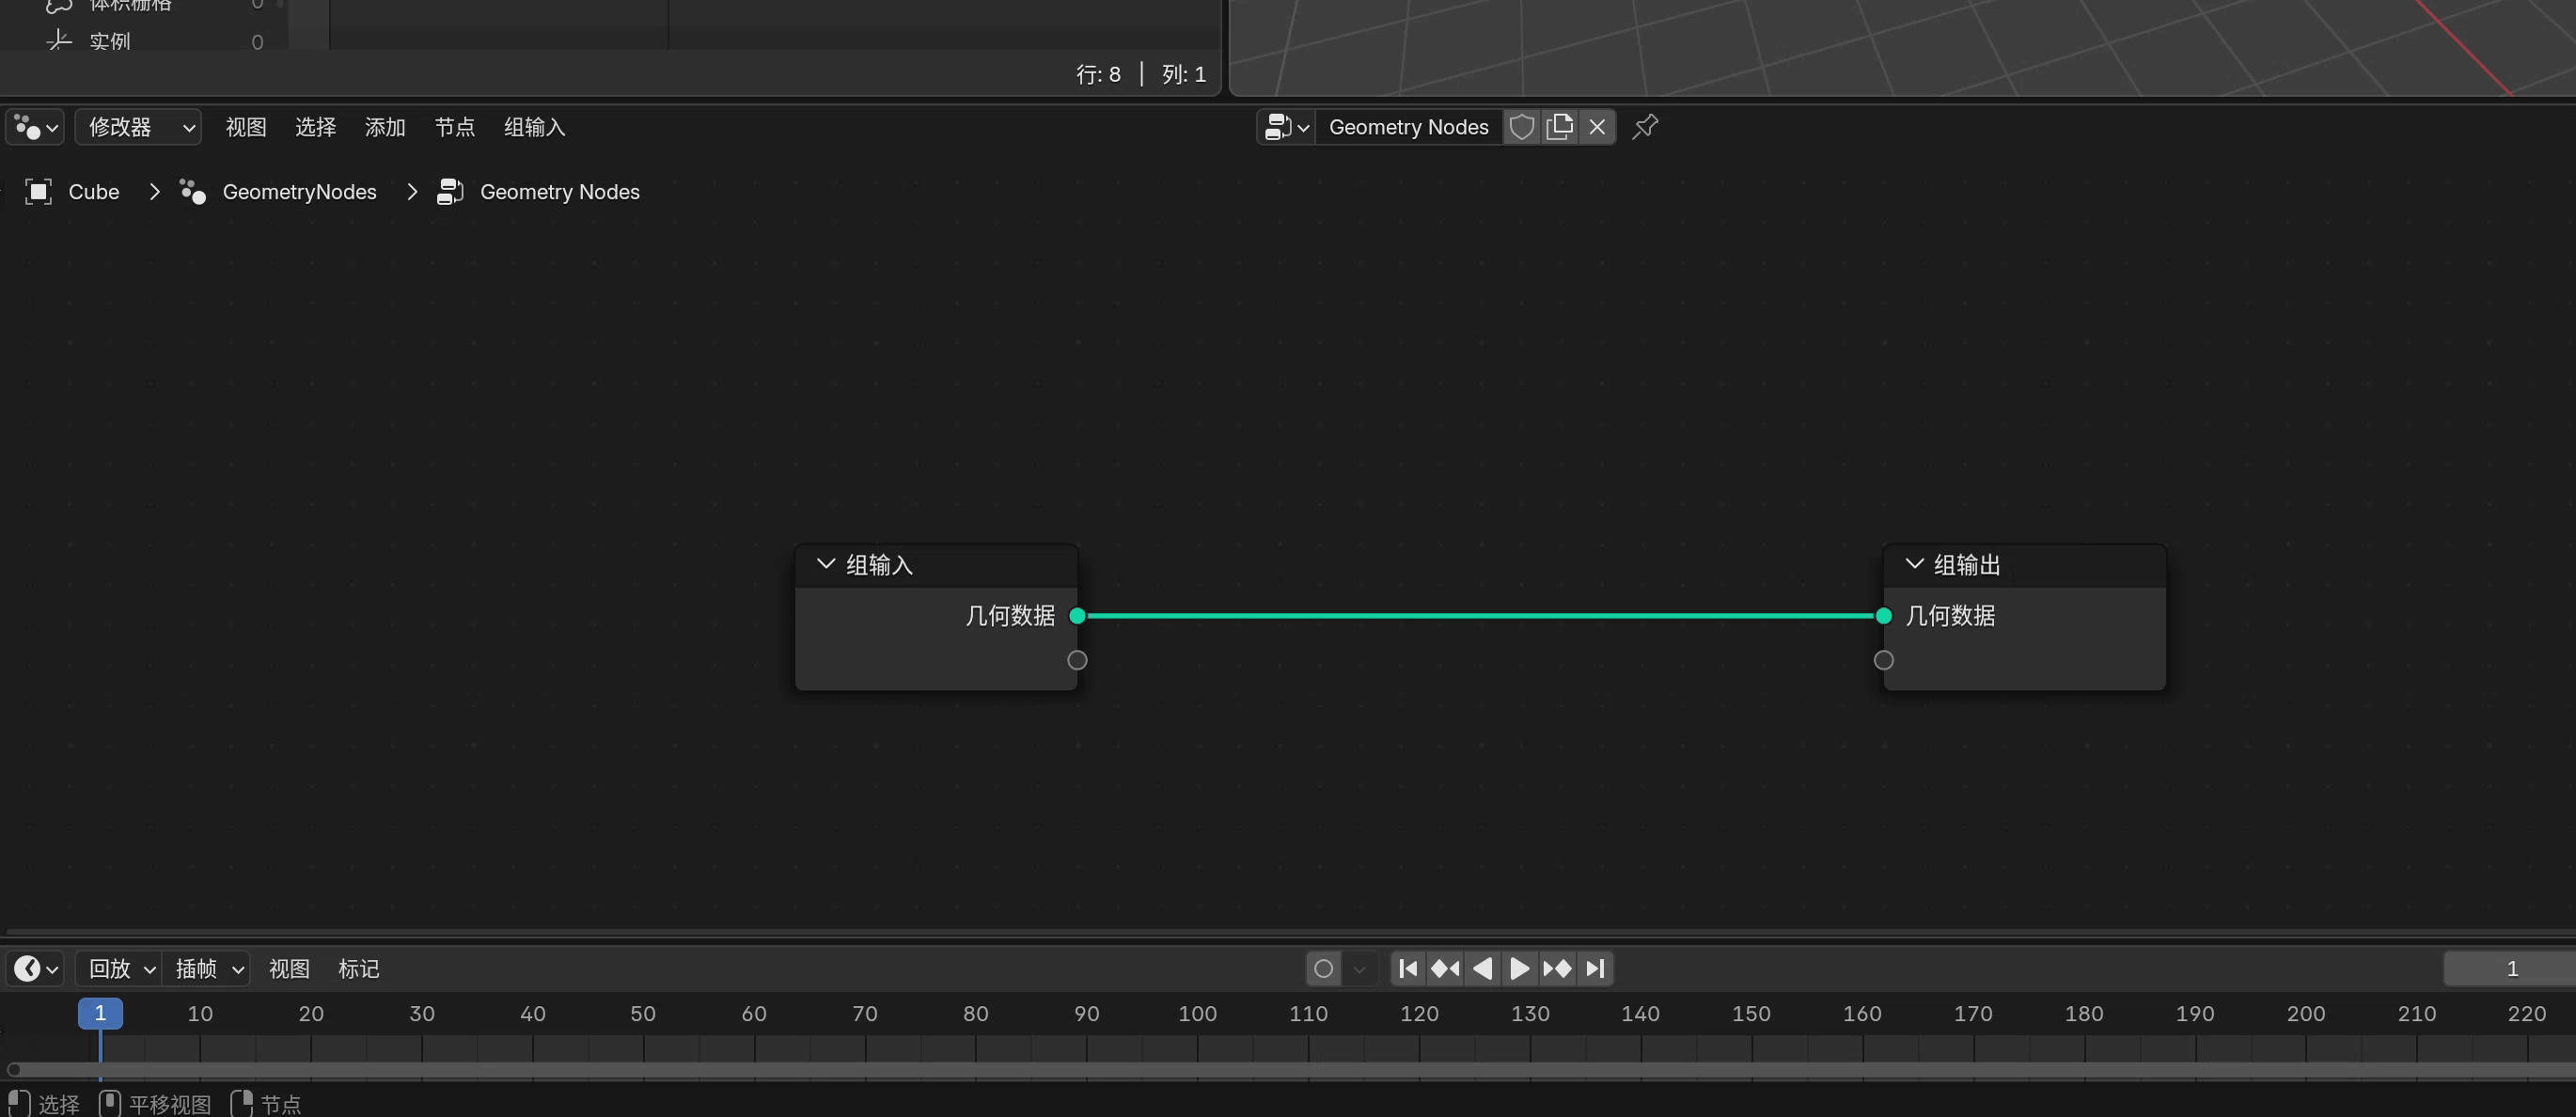This screenshot has width=2576, height=1117.
Task: Edit the Geometry Nodes group name field
Action: tap(1408, 127)
